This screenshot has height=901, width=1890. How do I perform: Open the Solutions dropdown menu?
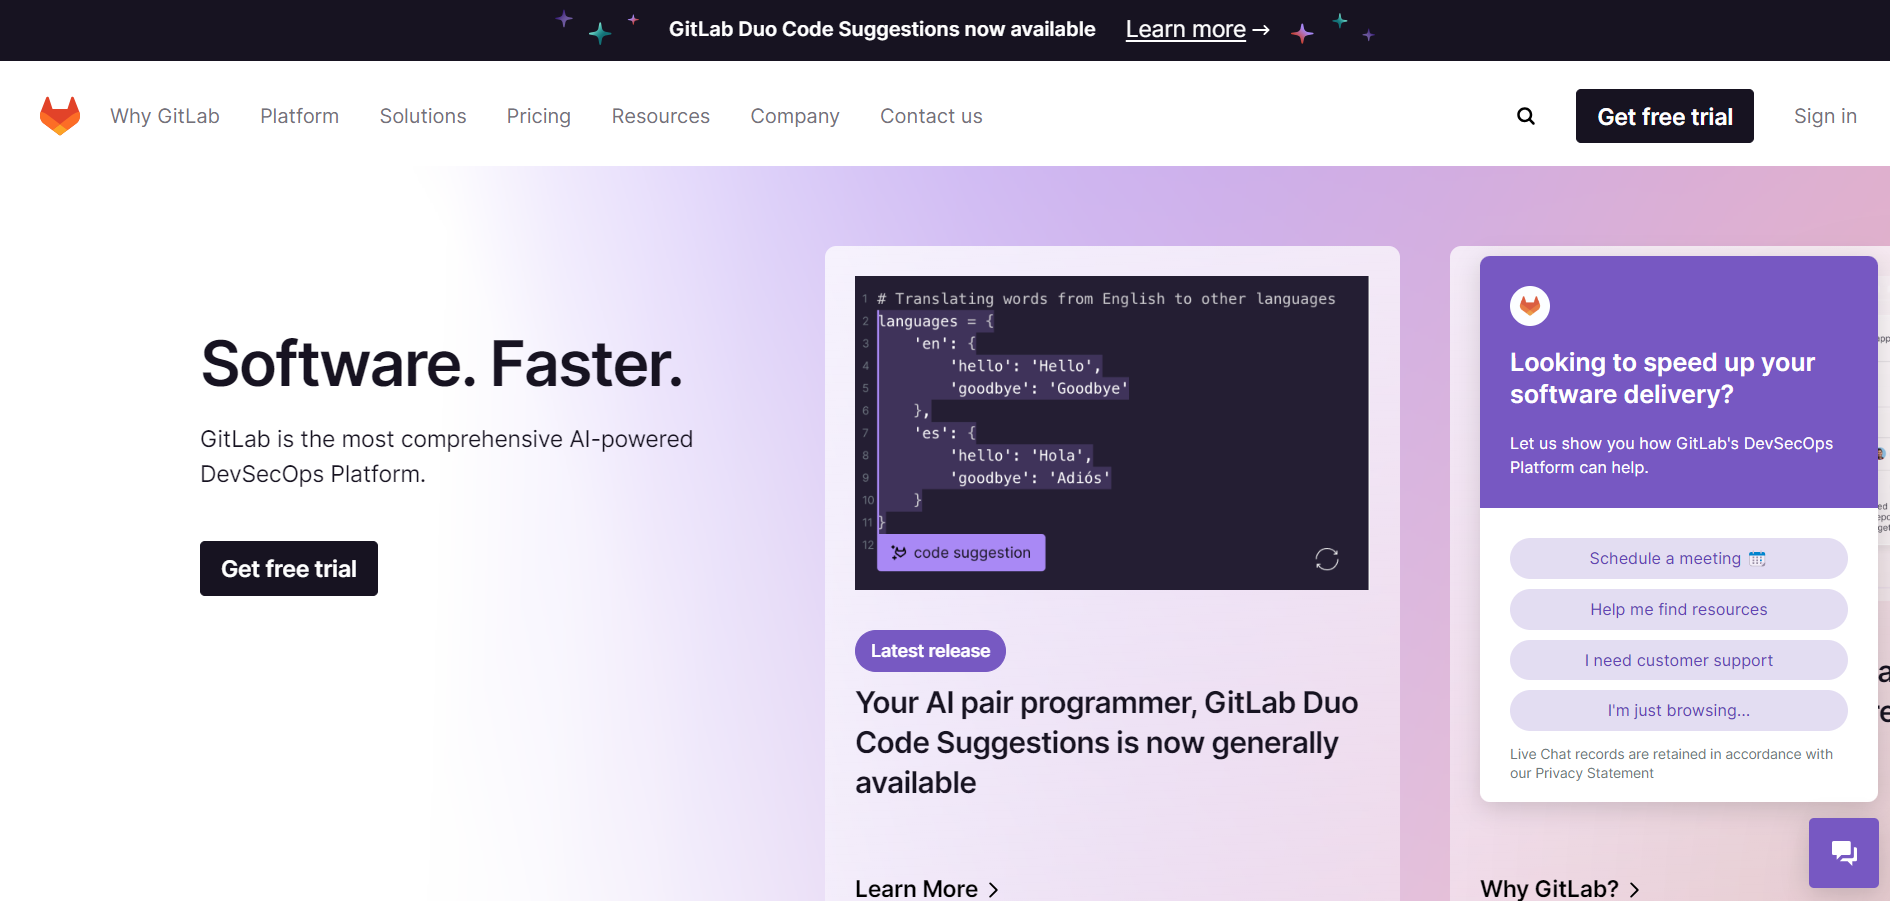click(x=422, y=116)
